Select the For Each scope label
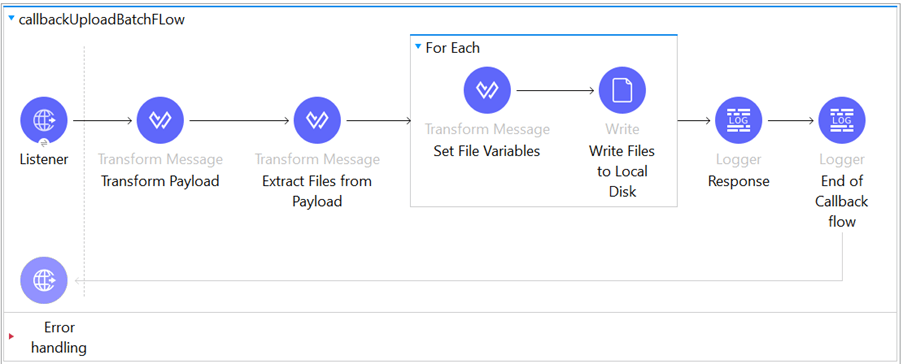903x364 pixels. tap(453, 48)
